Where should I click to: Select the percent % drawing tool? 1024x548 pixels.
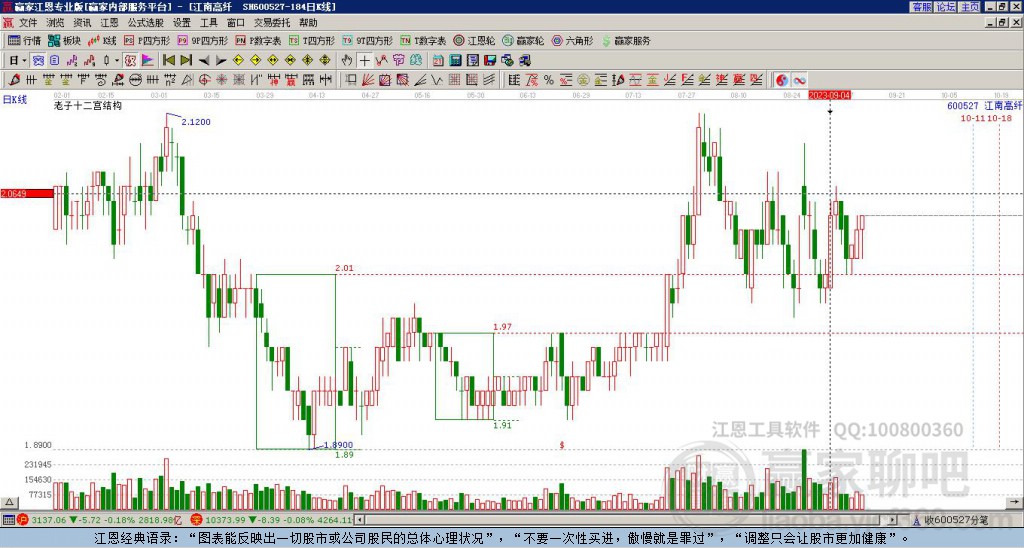click(x=549, y=80)
